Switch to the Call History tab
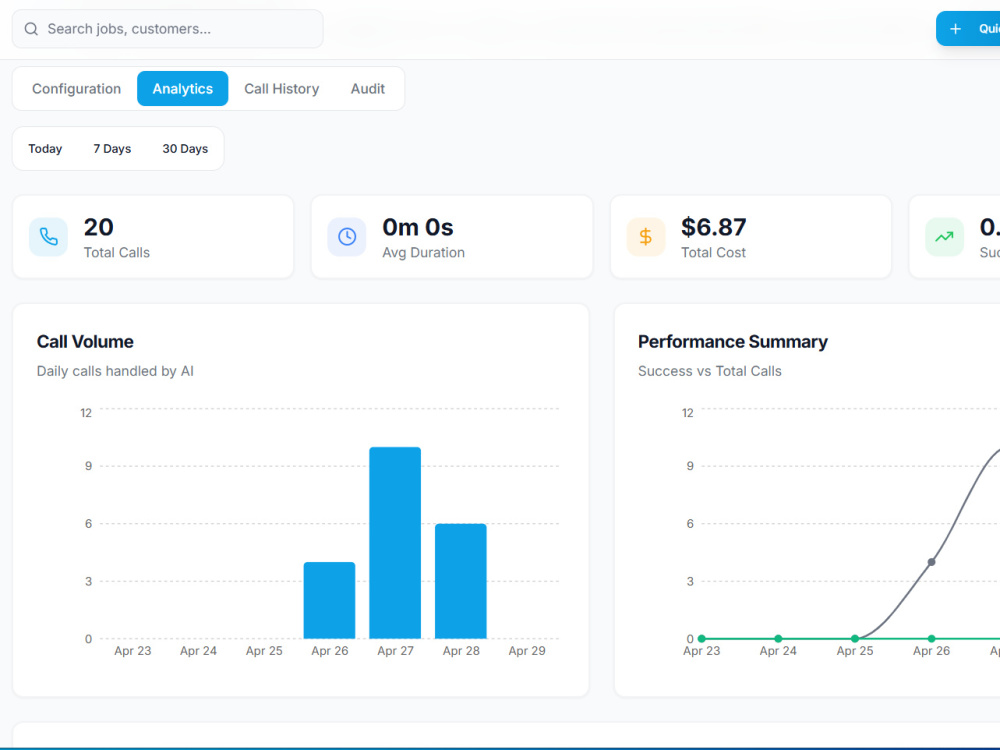The width and height of the screenshot is (1000, 750). tap(281, 89)
